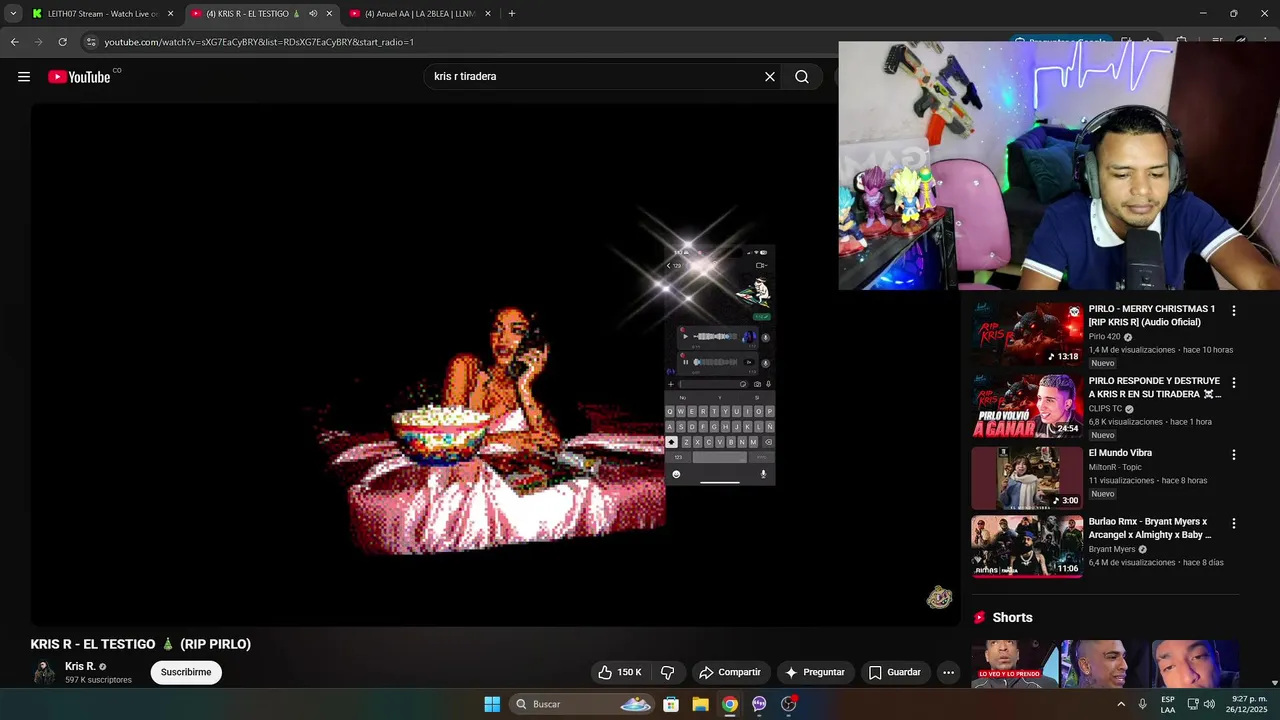Open Kris R. channel avatar
The height and width of the screenshot is (720, 1280).
[x=44, y=672]
